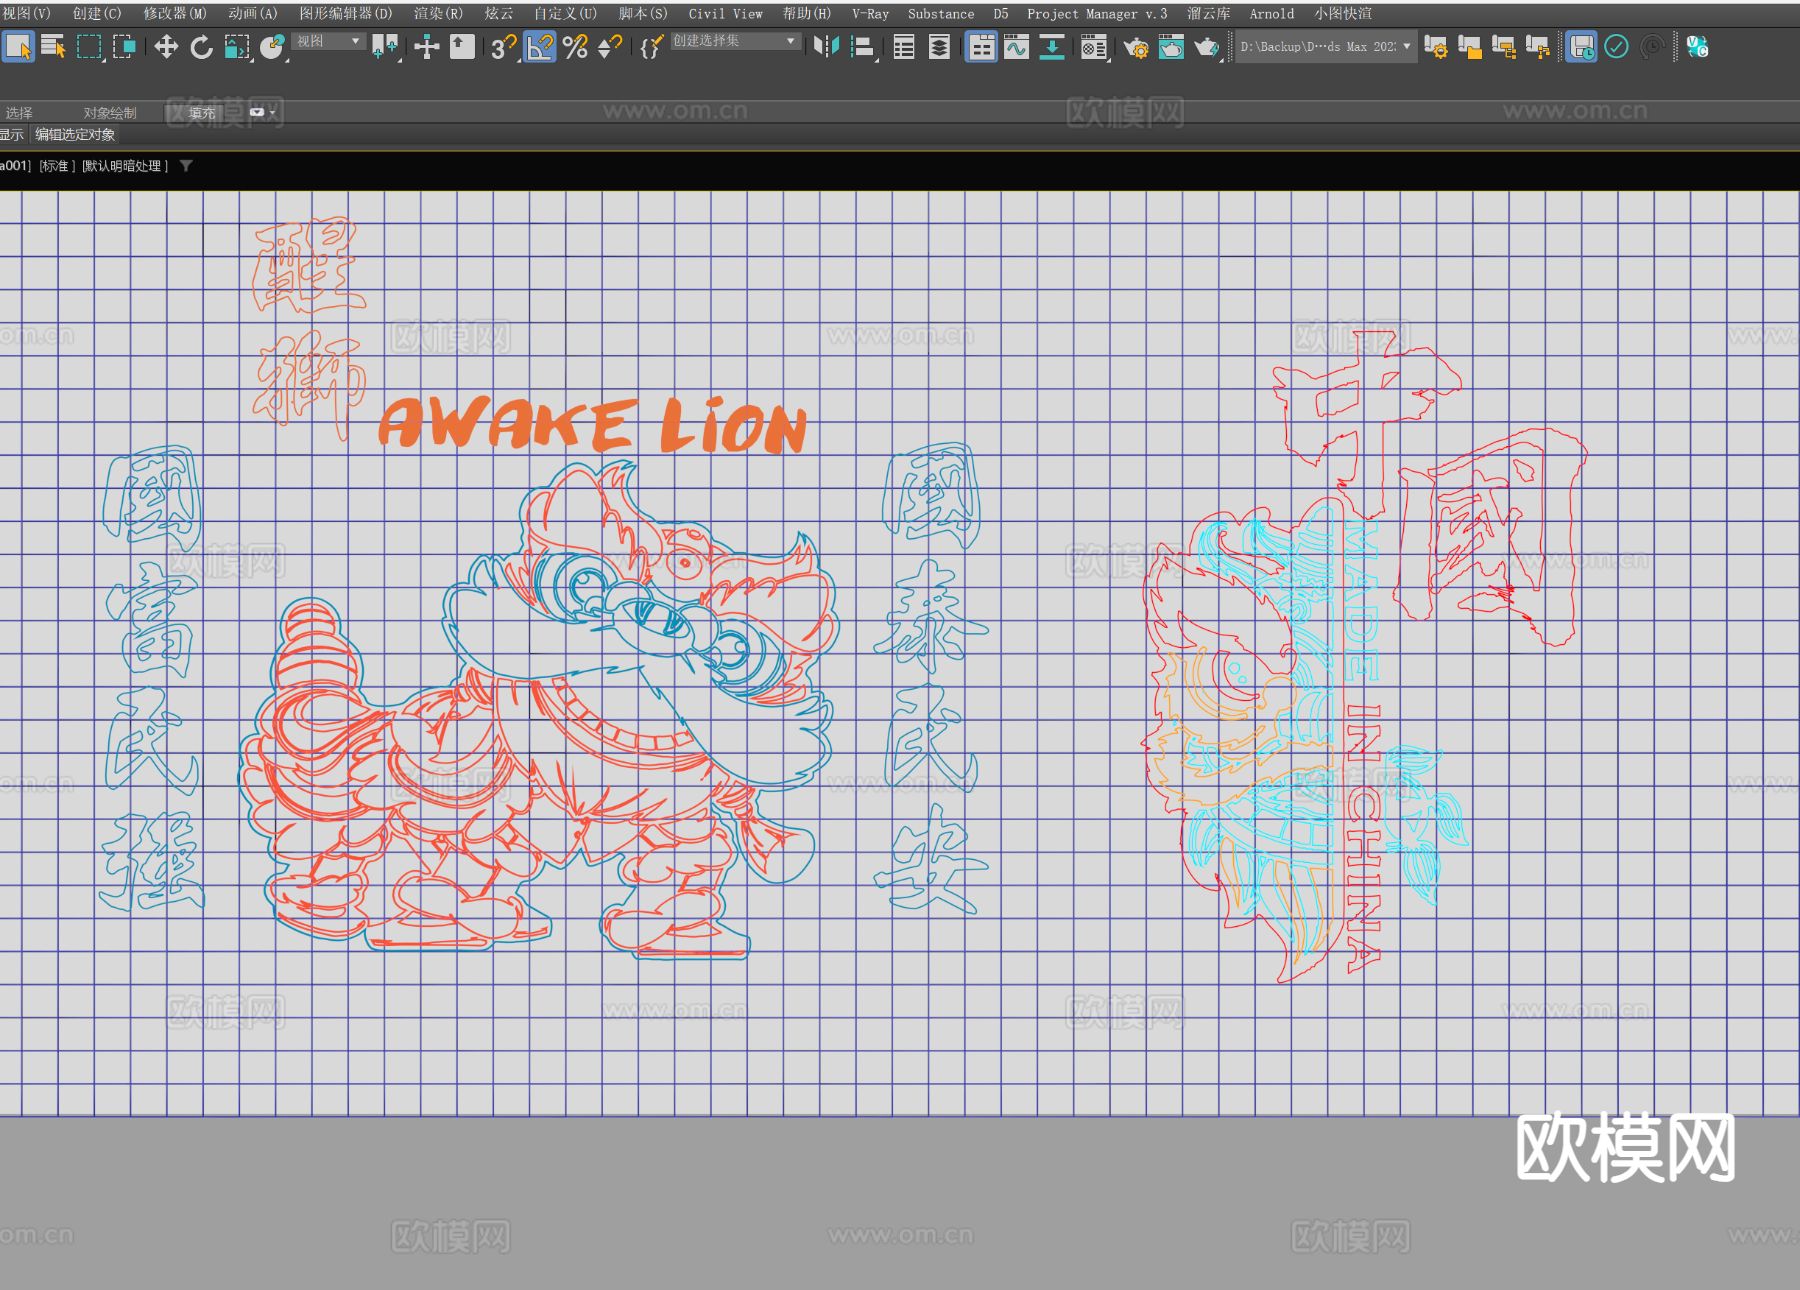Open the project path dropdown D:\Backup
Image resolution: width=1800 pixels, height=1290 pixels.
click(x=1326, y=47)
